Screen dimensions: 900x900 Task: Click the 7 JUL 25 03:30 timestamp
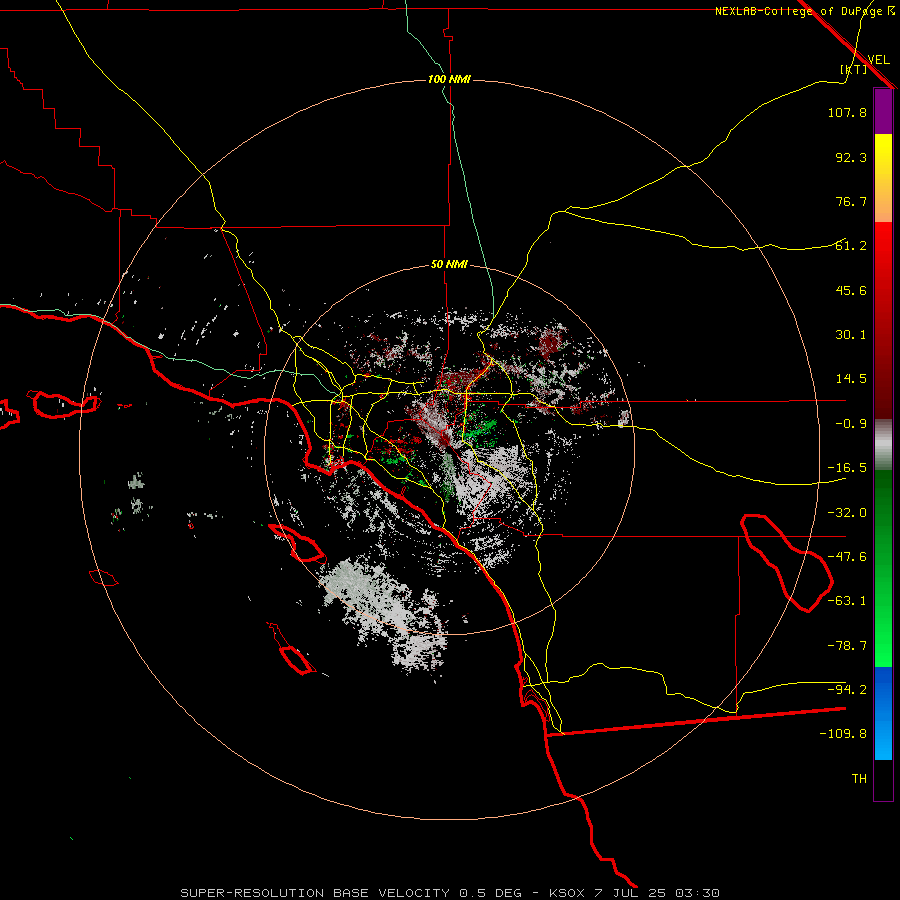pos(658,893)
